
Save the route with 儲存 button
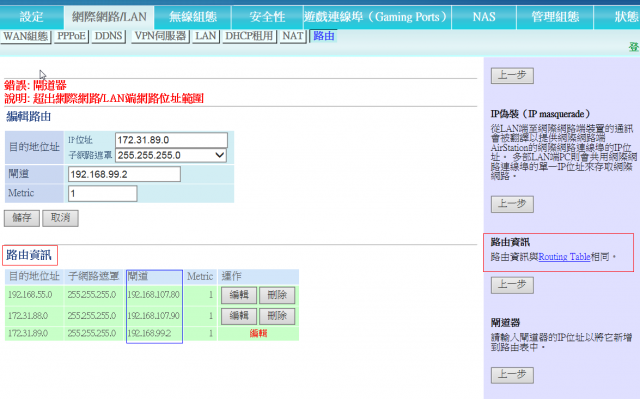point(22,218)
